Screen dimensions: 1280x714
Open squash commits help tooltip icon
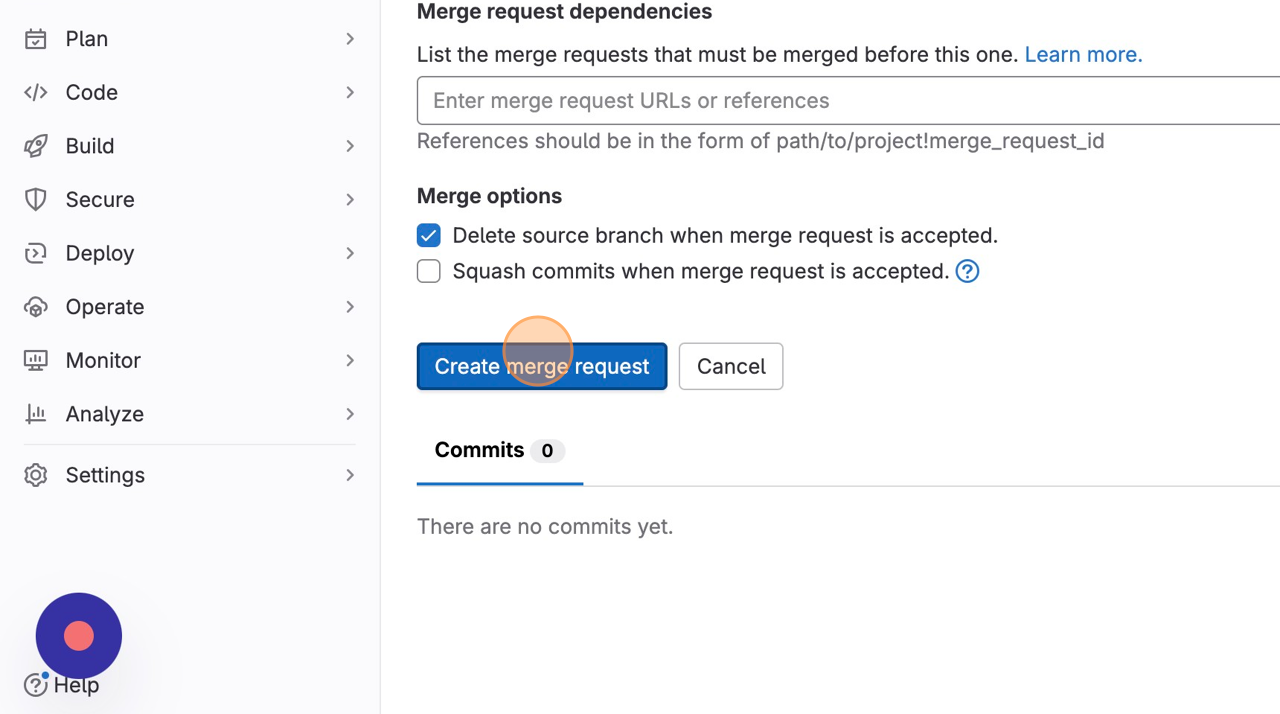(x=967, y=271)
